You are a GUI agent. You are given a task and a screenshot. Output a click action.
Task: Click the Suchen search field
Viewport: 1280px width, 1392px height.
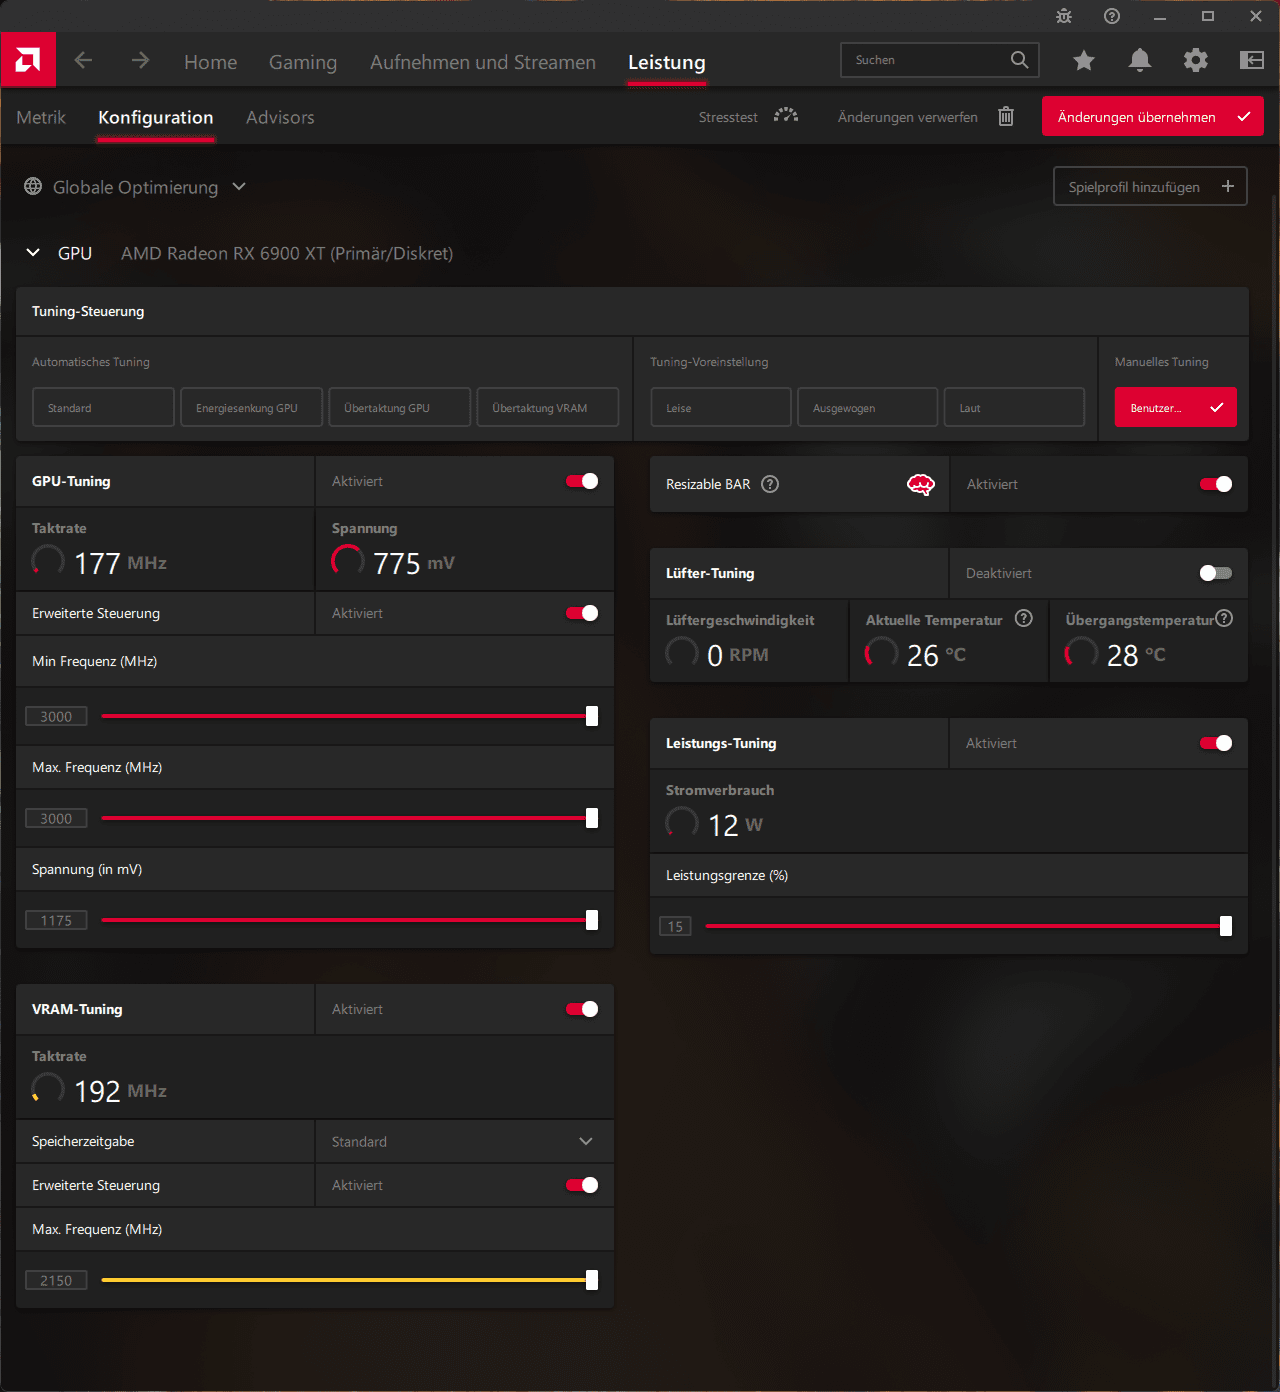940,60
